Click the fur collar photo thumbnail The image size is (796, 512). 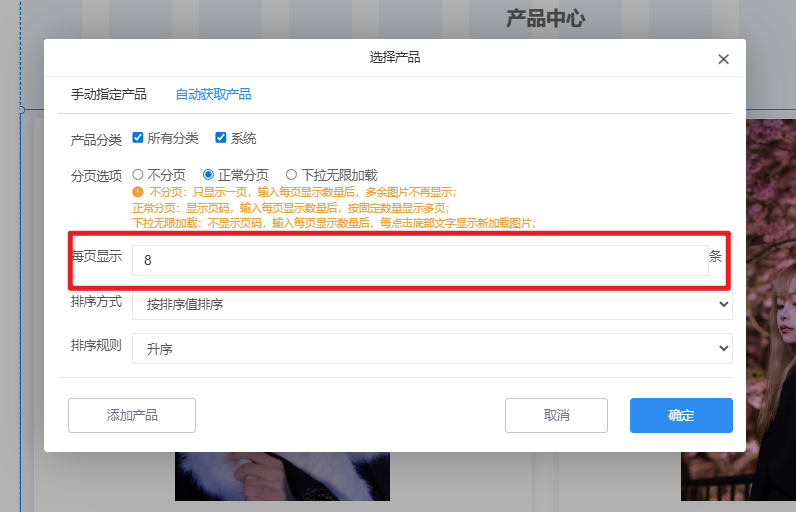(x=282, y=476)
